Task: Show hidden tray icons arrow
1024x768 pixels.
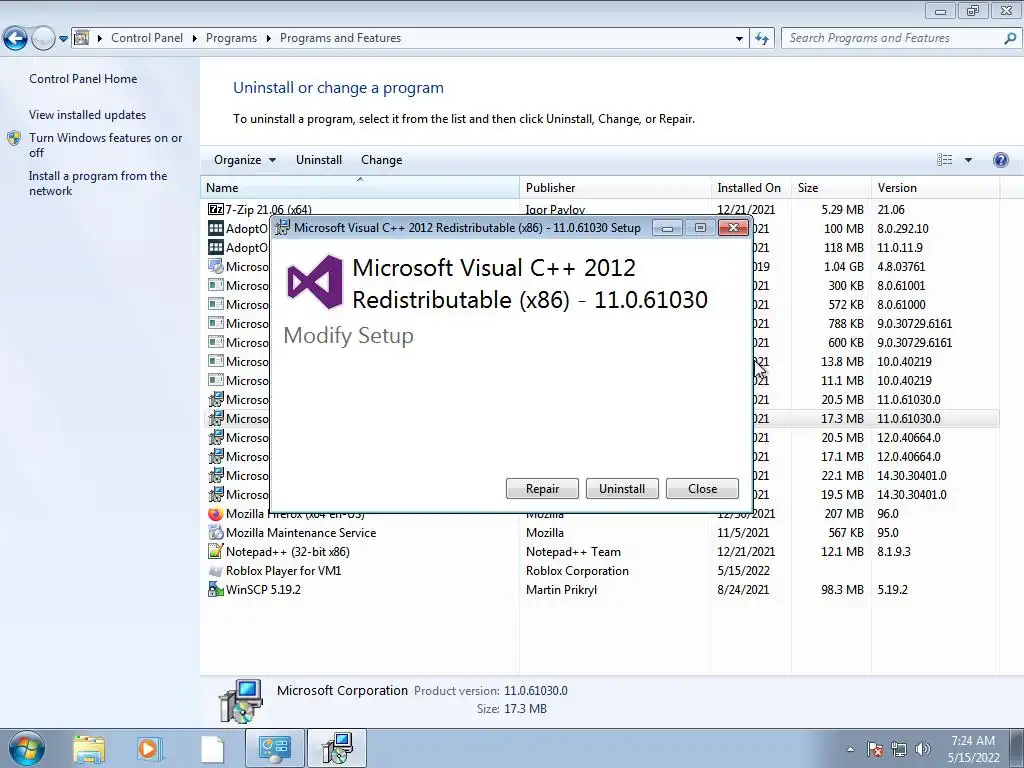Action: (850, 749)
